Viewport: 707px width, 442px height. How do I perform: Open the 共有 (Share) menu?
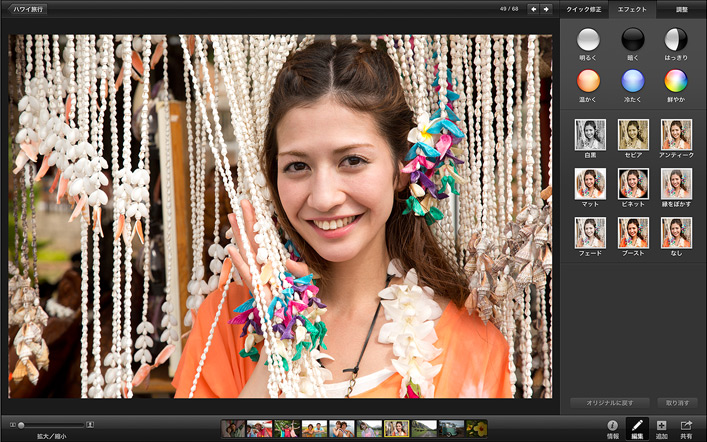687,428
